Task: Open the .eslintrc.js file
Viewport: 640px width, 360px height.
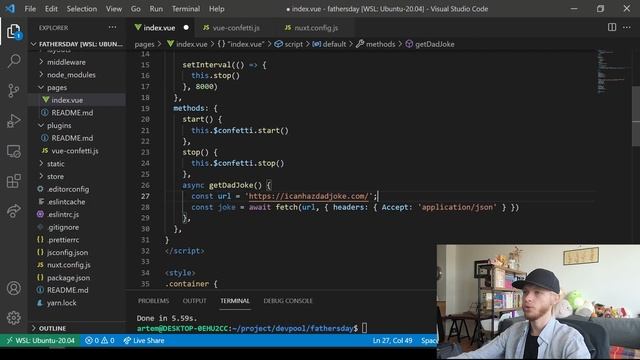Action: [x=77, y=214]
